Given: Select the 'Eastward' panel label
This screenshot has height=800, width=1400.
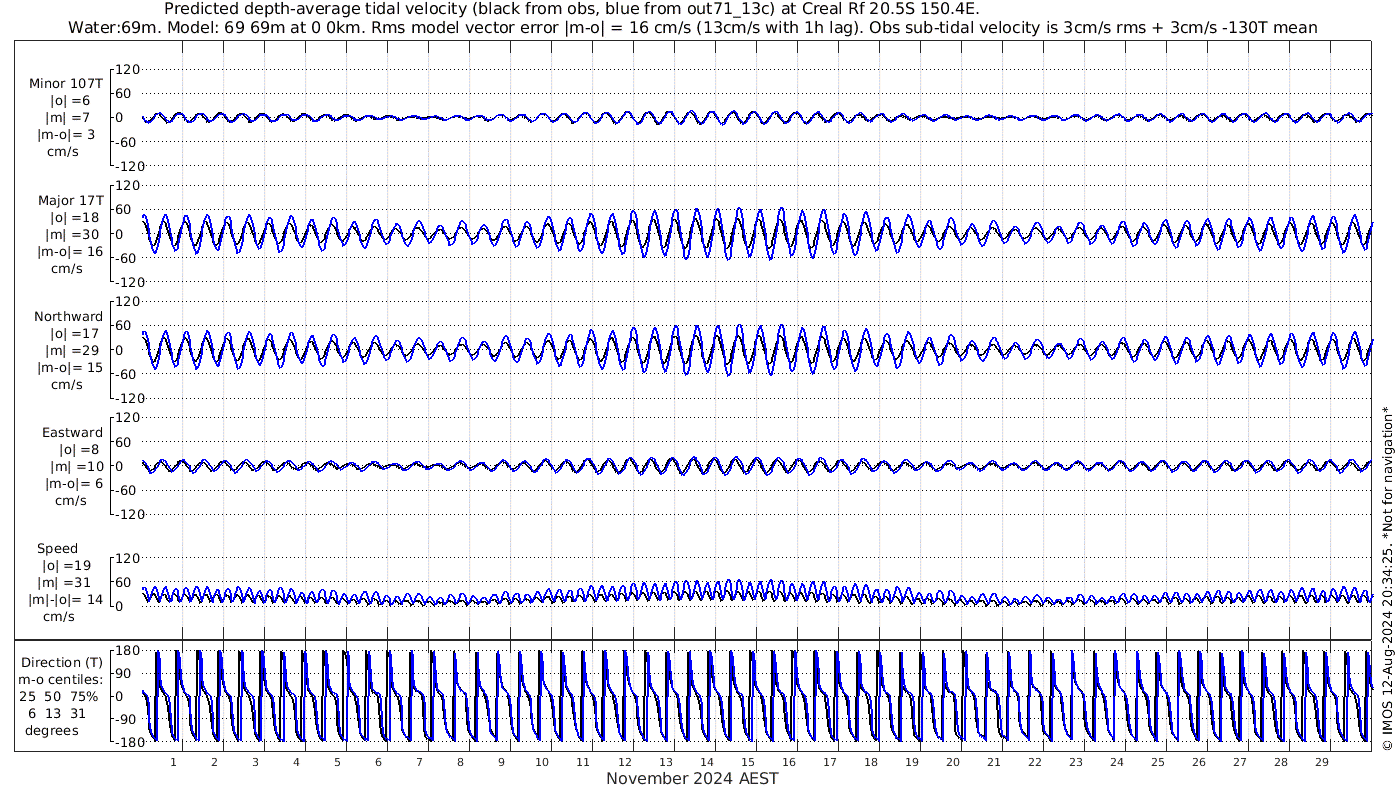Looking at the screenshot, I should coord(73,432).
